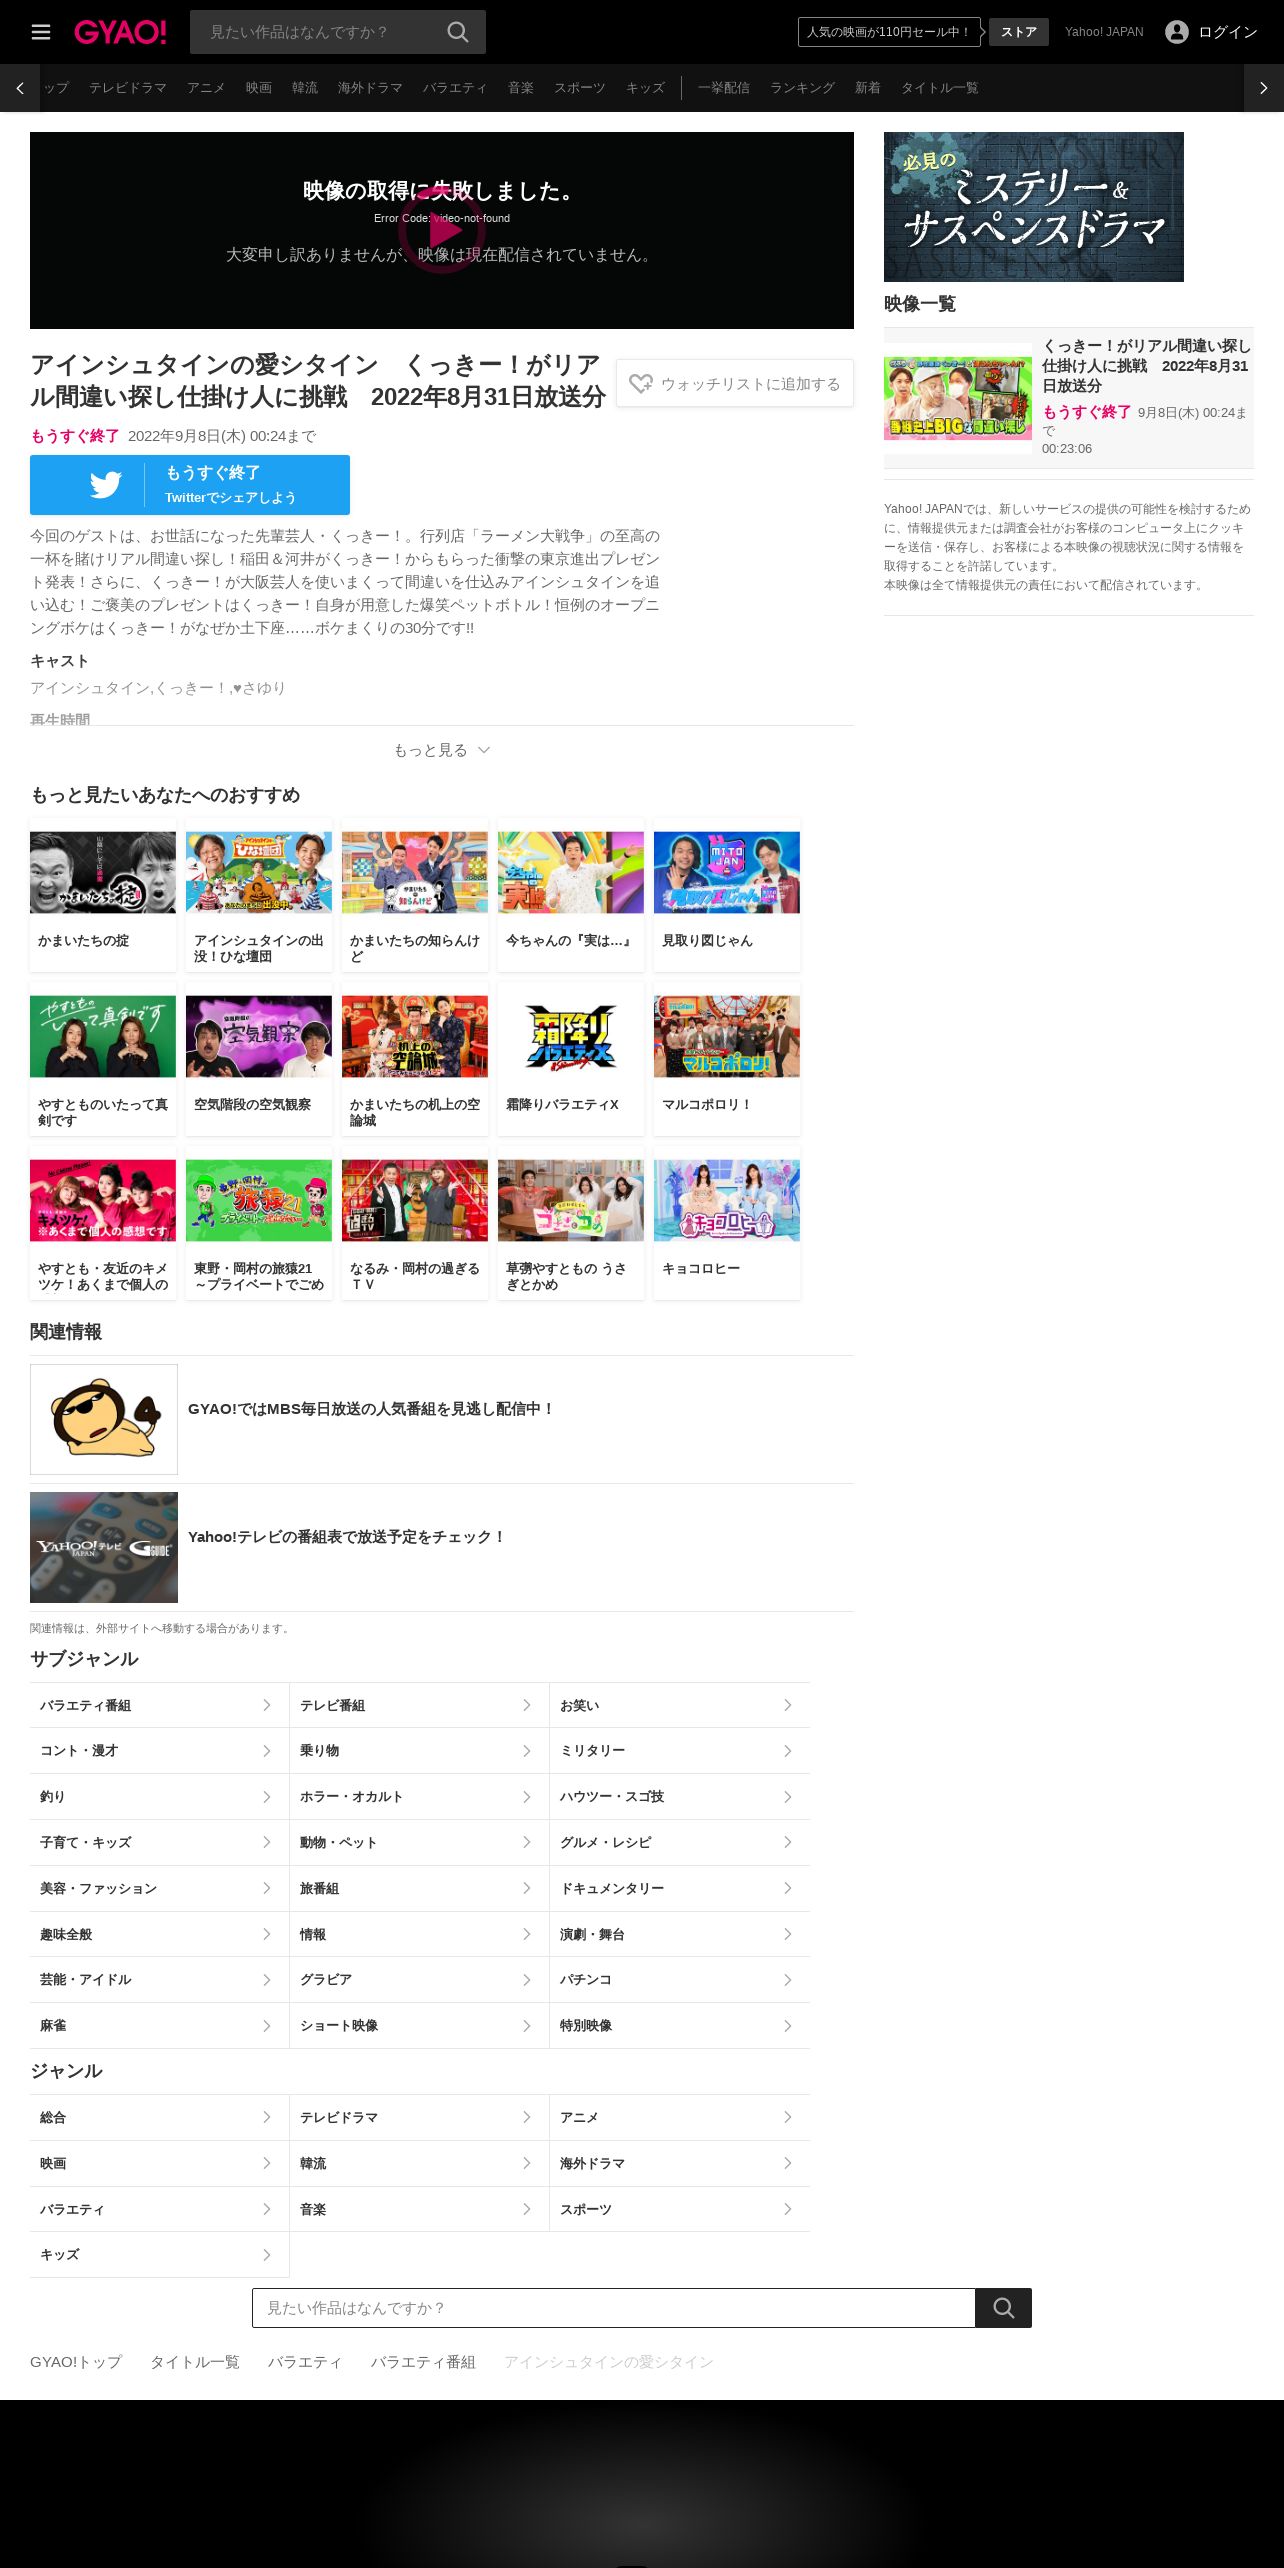Click heart icon of watchlist button
The width and height of the screenshot is (1284, 2568).
pyautogui.click(x=641, y=383)
